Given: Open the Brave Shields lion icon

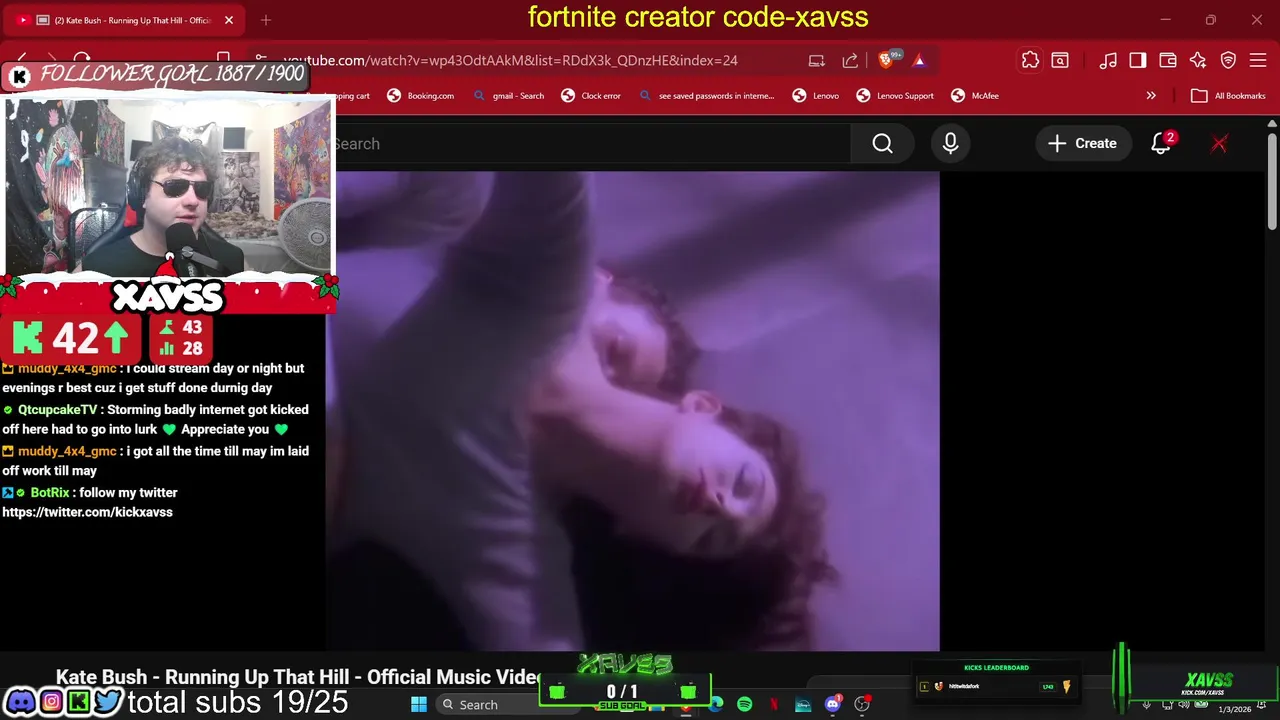Looking at the screenshot, I should (x=886, y=60).
